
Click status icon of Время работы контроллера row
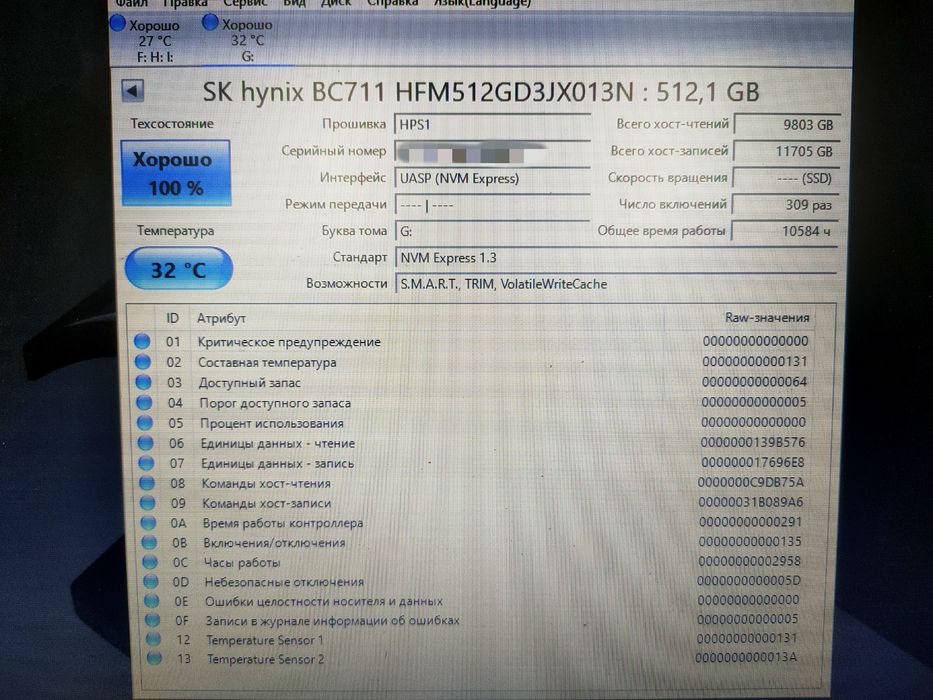(x=148, y=523)
